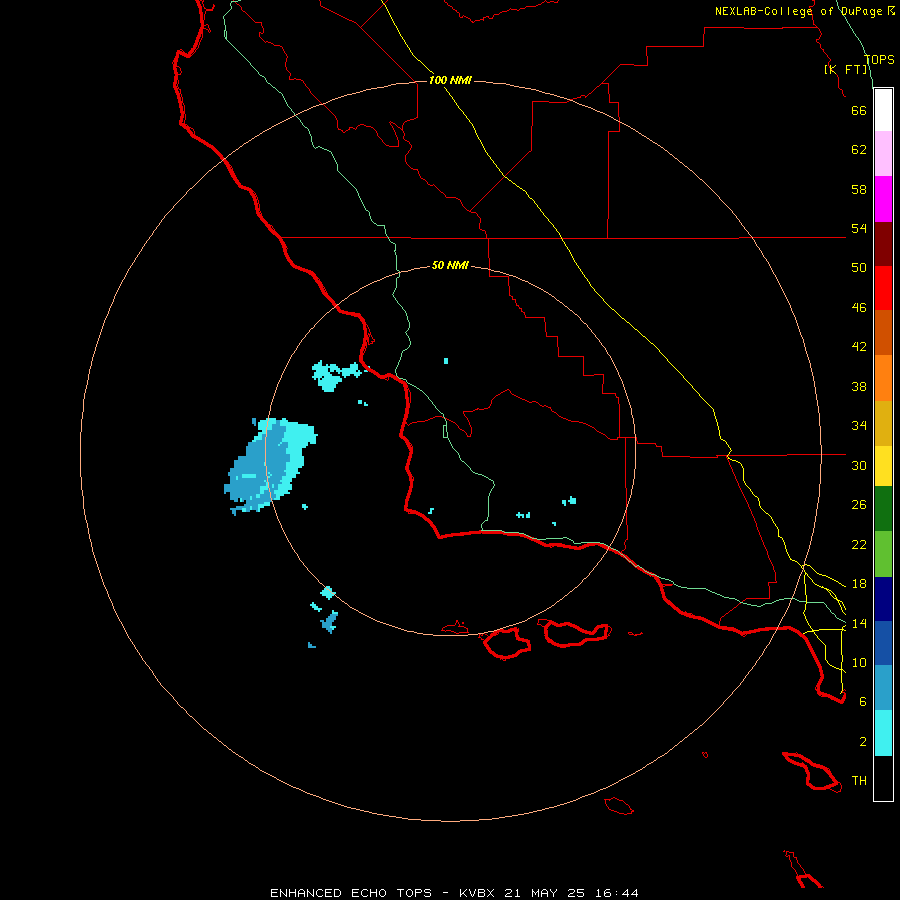The height and width of the screenshot is (900, 900).
Task: Click the light pink 62 kft legend swatch
Action: (x=883, y=153)
